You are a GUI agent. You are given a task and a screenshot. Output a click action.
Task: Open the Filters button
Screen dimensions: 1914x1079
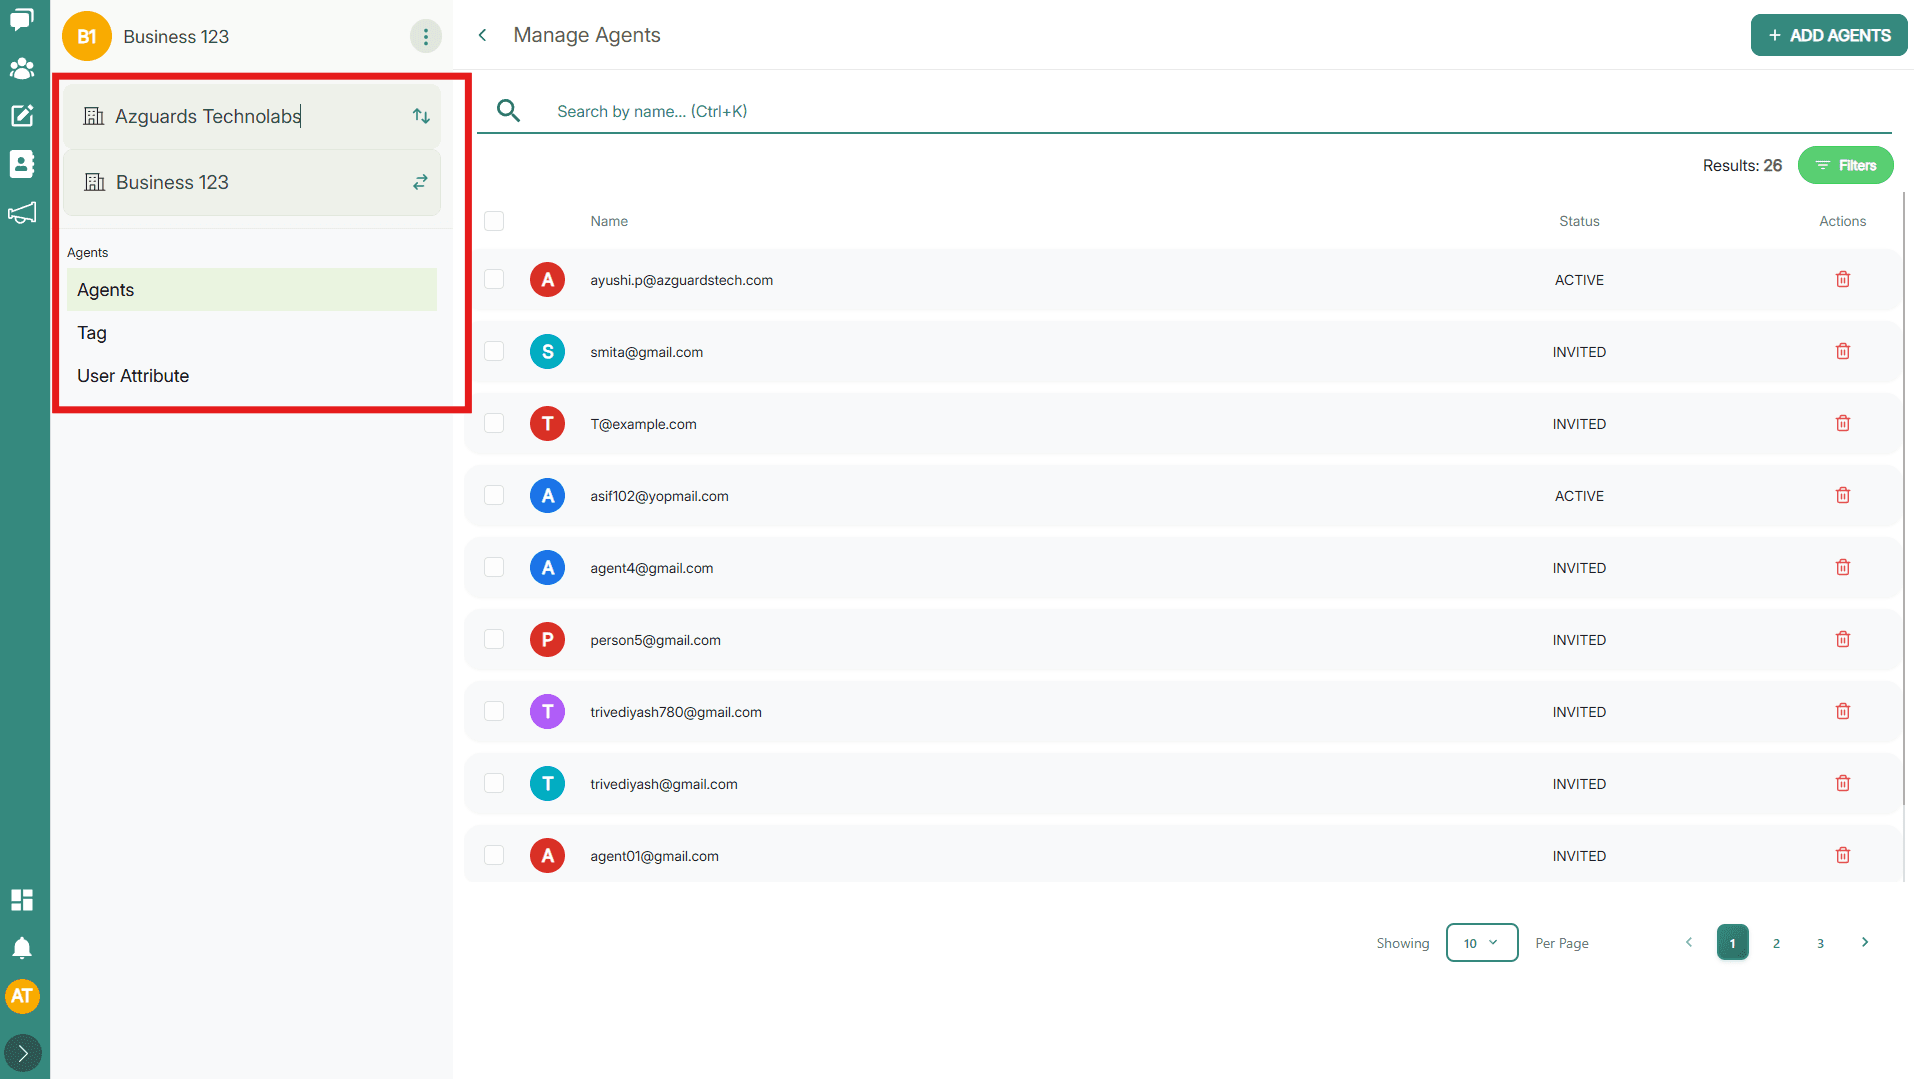point(1846,166)
